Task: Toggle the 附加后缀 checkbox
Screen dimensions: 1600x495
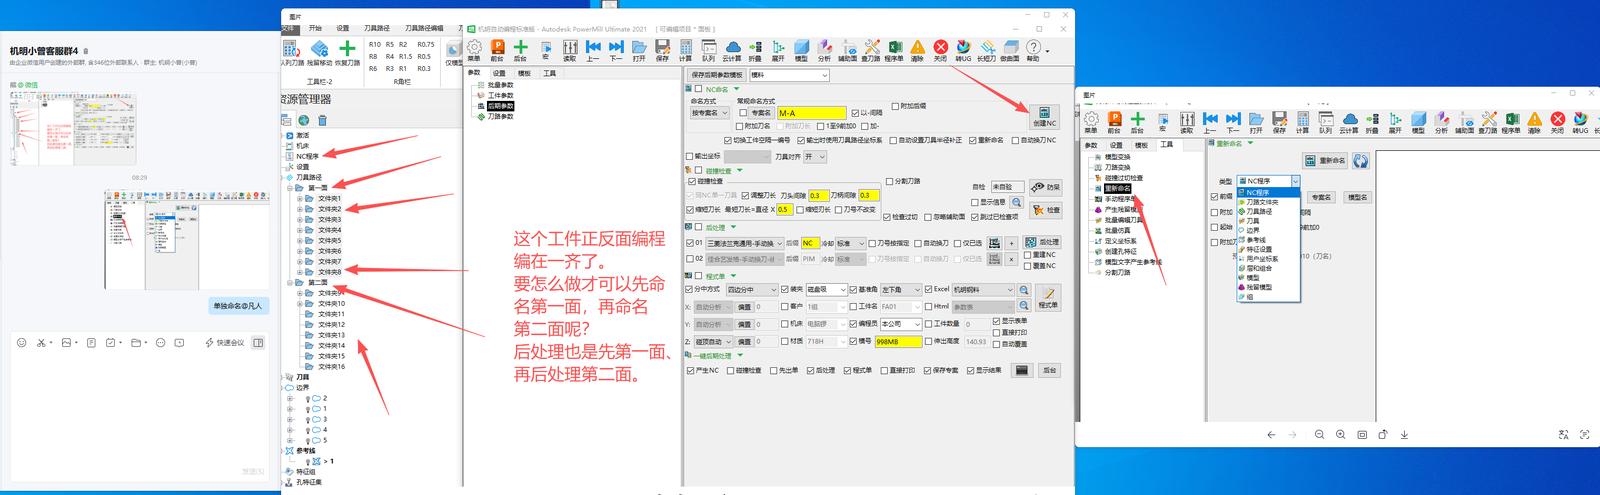Action: 894,106
